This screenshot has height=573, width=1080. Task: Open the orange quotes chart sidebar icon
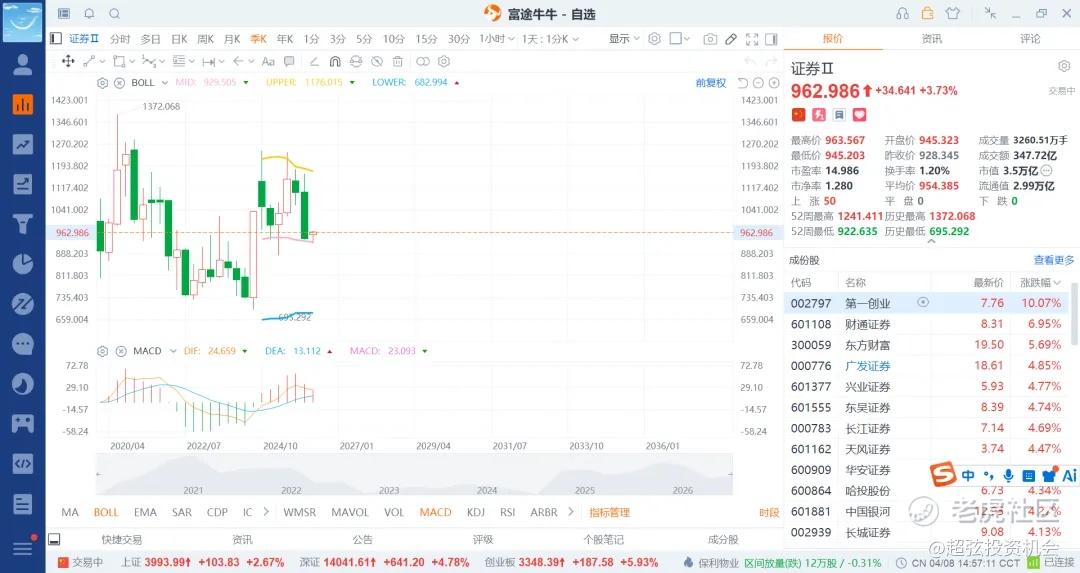23,105
